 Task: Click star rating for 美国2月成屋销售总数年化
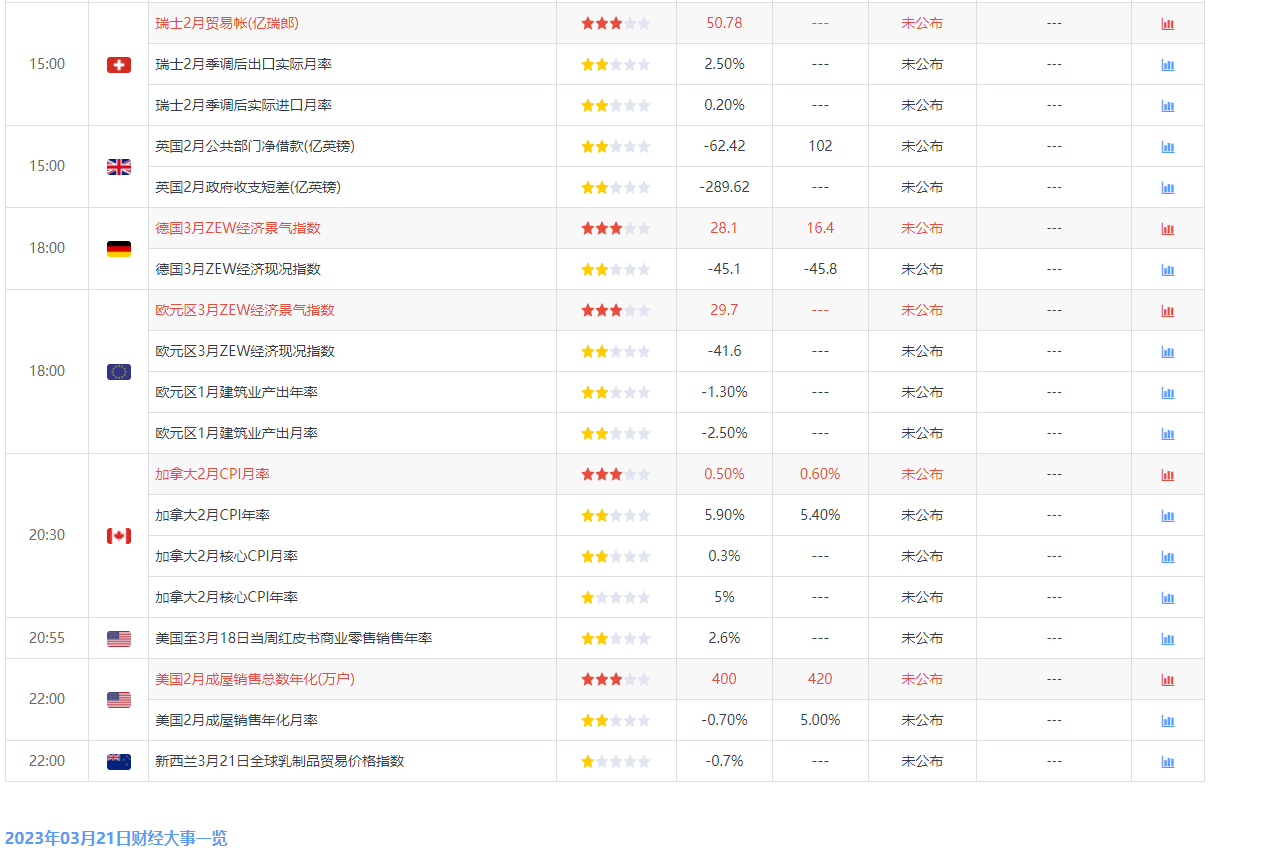616,679
